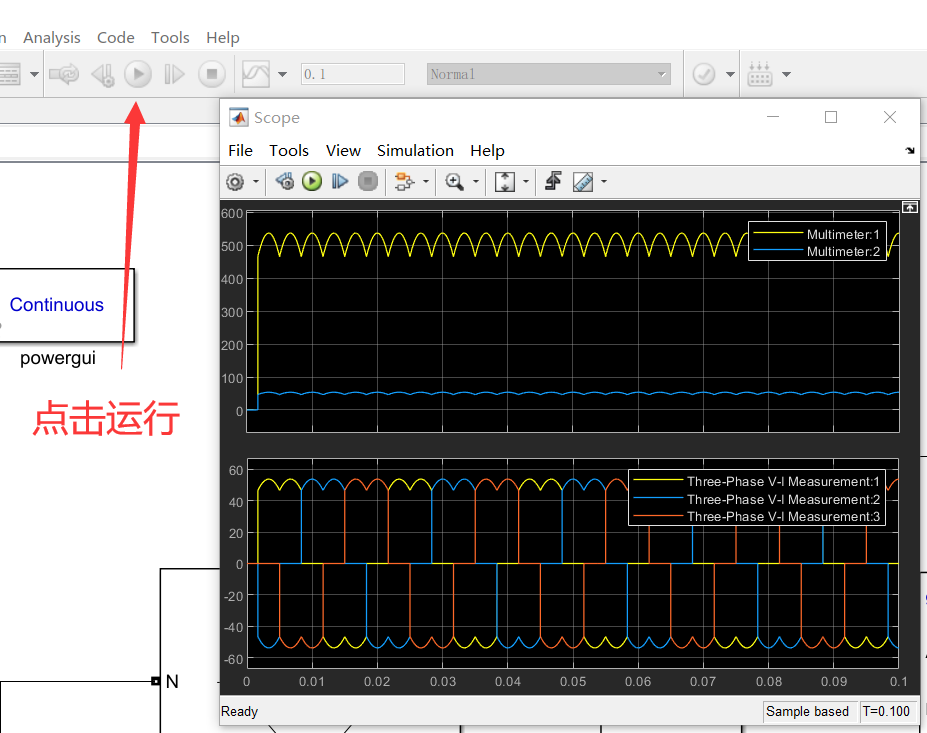Expand the highlight block dropdown arrow

tap(426, 182)
